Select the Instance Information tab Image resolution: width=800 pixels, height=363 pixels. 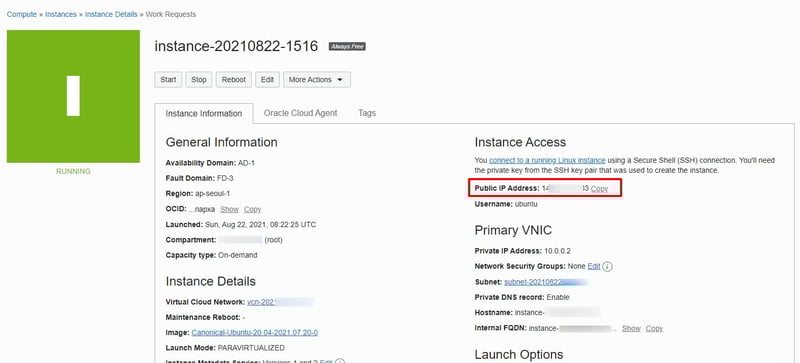(x=204, y=113)
